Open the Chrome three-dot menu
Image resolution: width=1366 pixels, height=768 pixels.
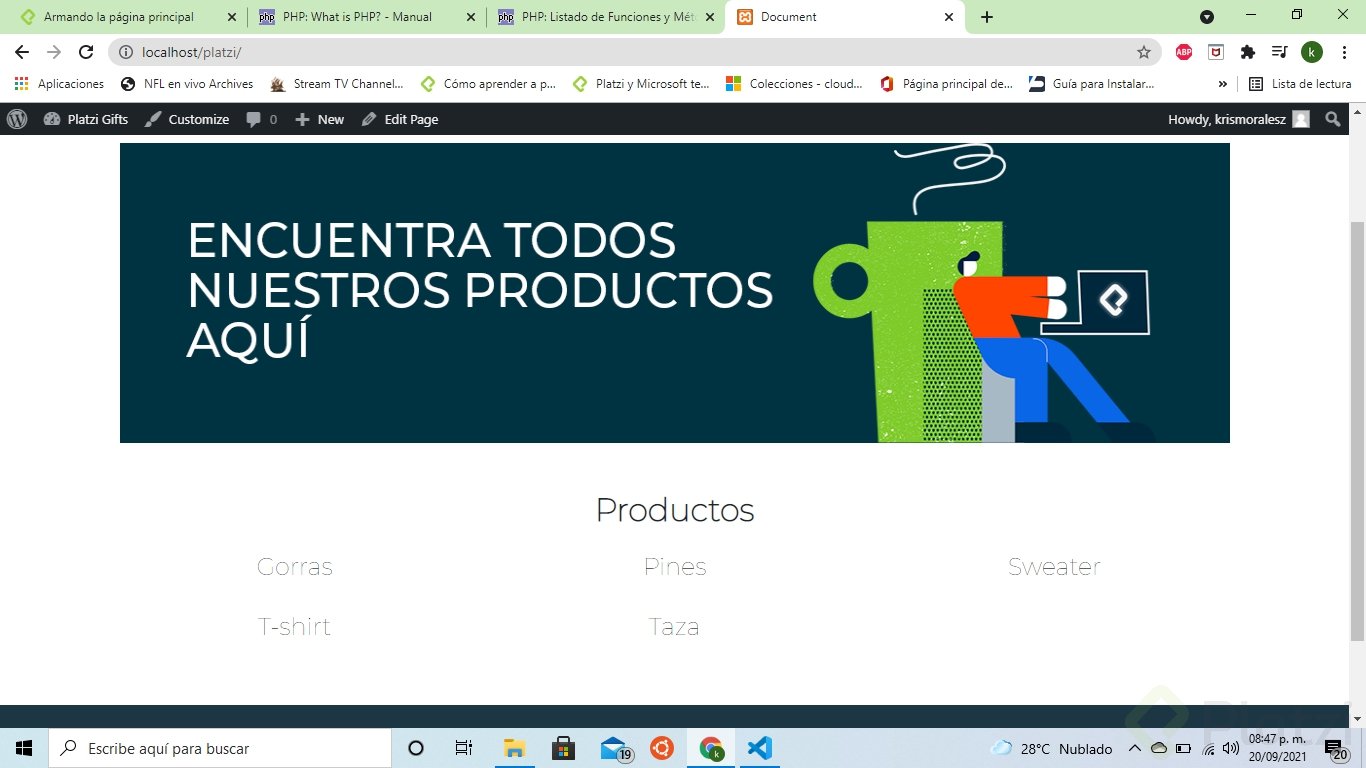[x=1344, y=52]
